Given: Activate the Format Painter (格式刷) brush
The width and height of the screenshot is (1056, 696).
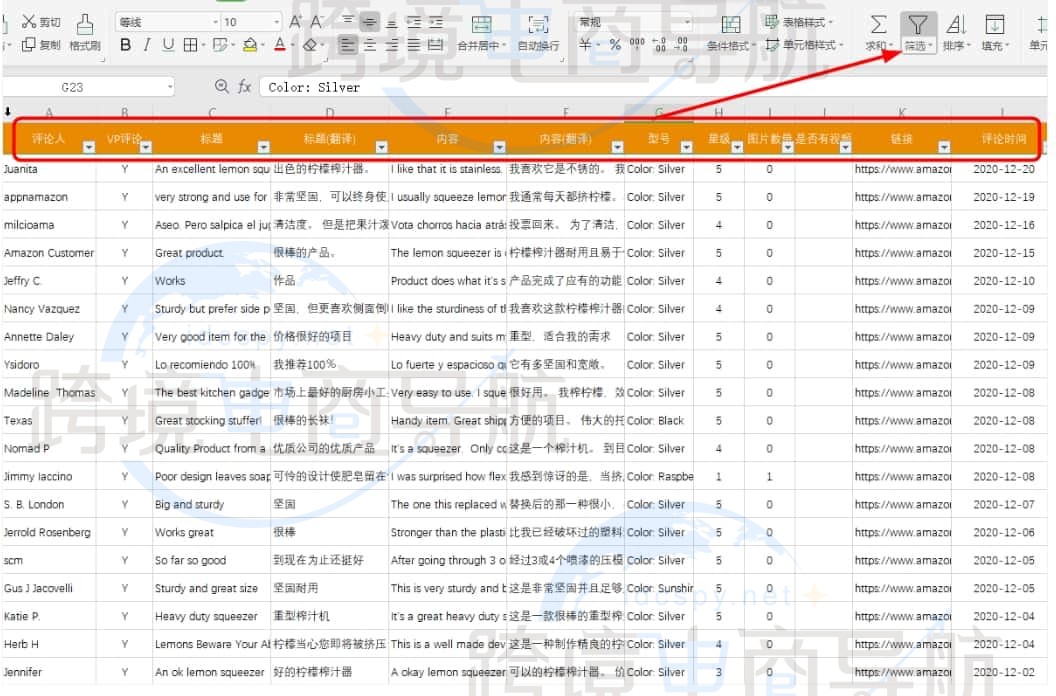Looking at the screenshot, I should pos(85,24).
